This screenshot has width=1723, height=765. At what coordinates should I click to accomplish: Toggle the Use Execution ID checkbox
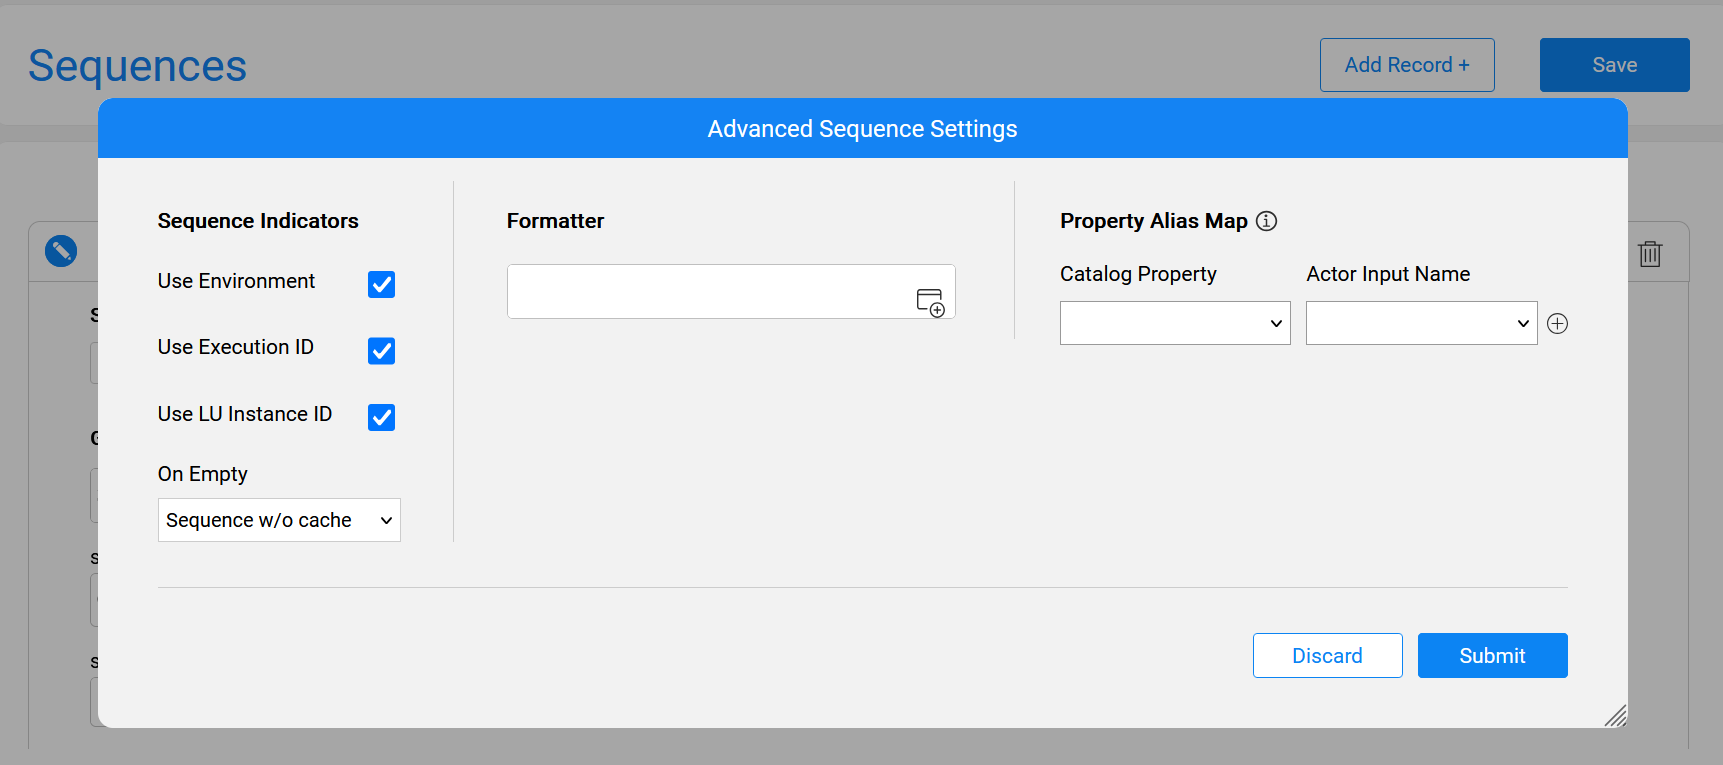tap(381, 351)
